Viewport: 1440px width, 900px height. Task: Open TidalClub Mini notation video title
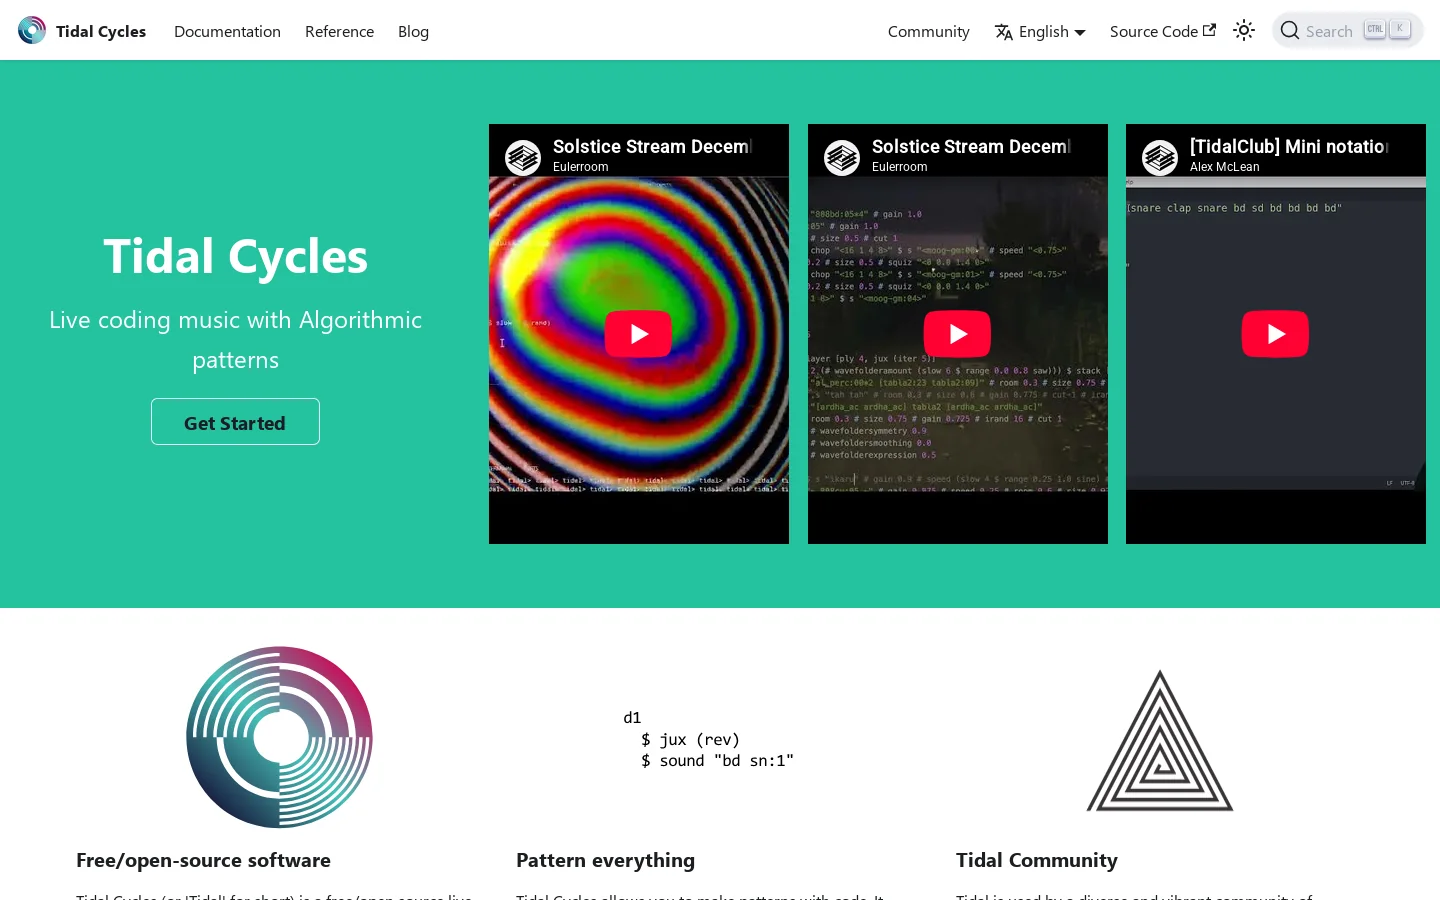pos(1289,146)
